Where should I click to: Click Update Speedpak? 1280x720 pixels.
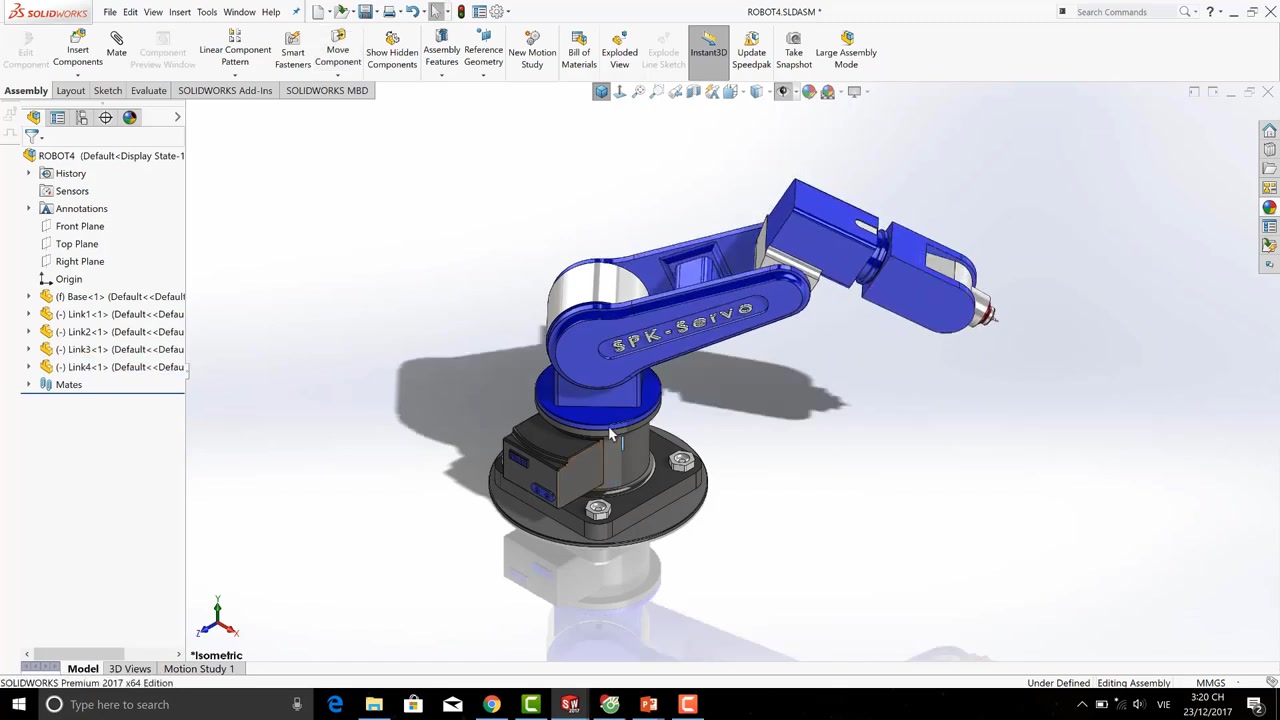click(751, 51)
